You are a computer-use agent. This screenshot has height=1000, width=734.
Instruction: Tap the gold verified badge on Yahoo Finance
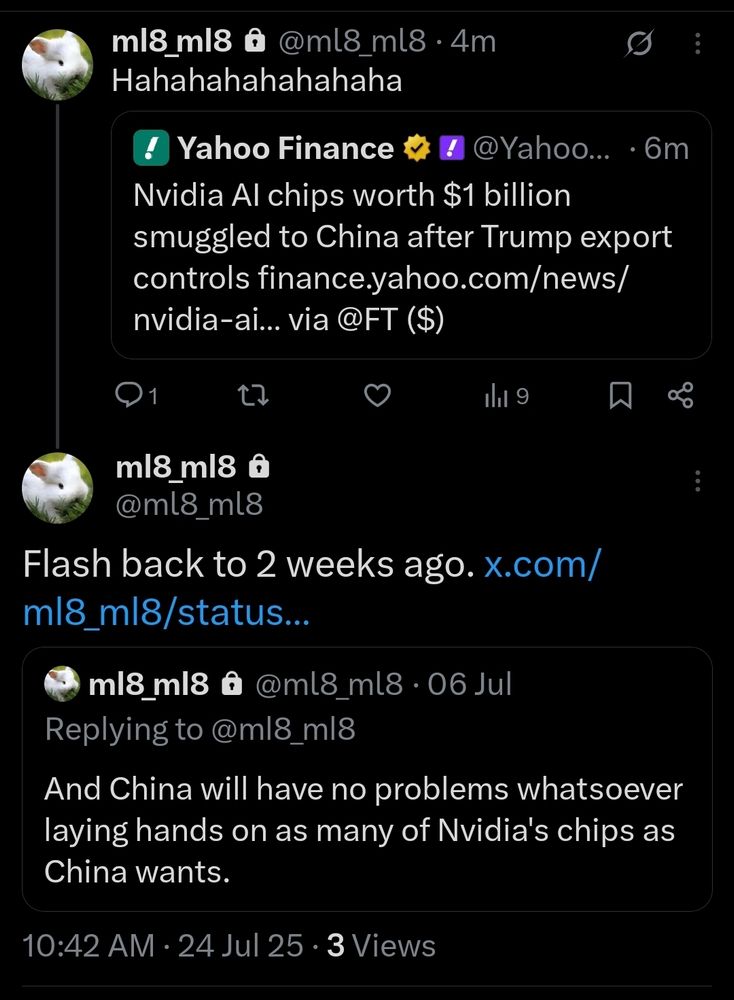(x=417, y=148)
